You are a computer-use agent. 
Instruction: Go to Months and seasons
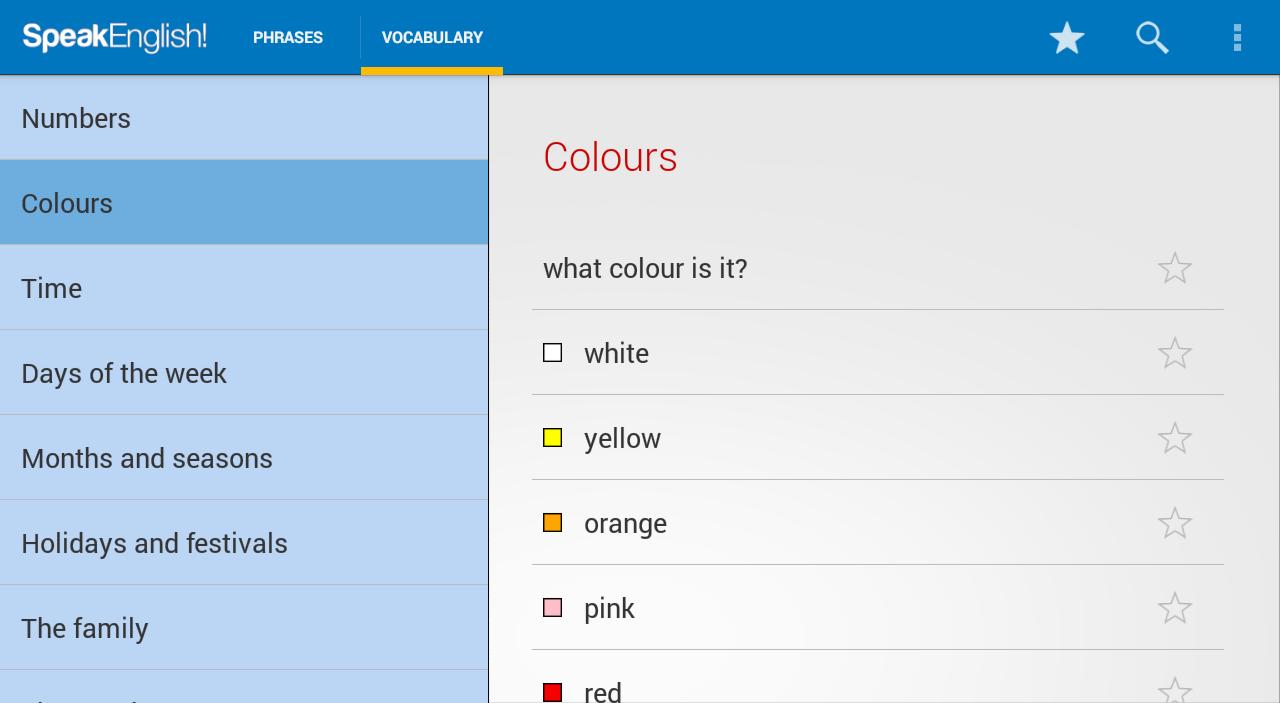[x=244, y=458]
